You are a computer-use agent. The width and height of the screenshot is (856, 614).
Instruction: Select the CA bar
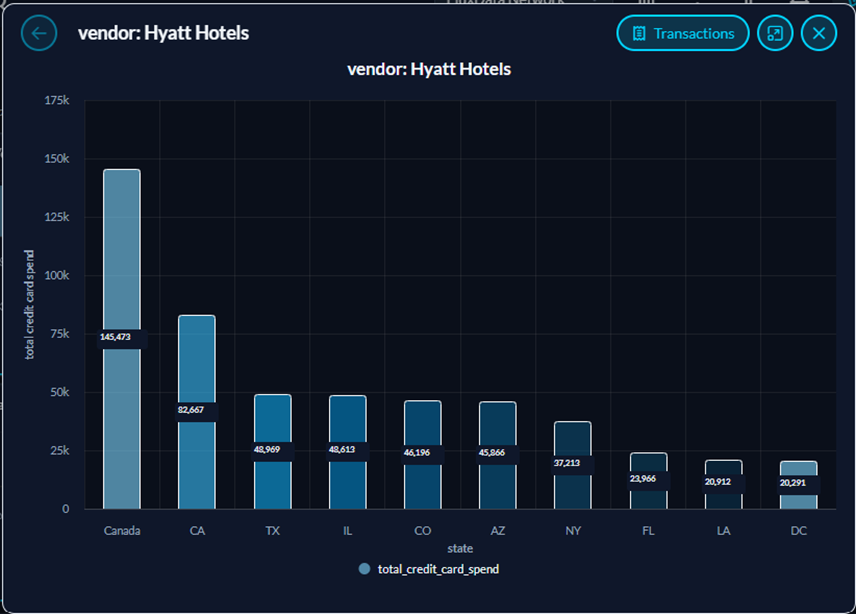click(197, 412)
